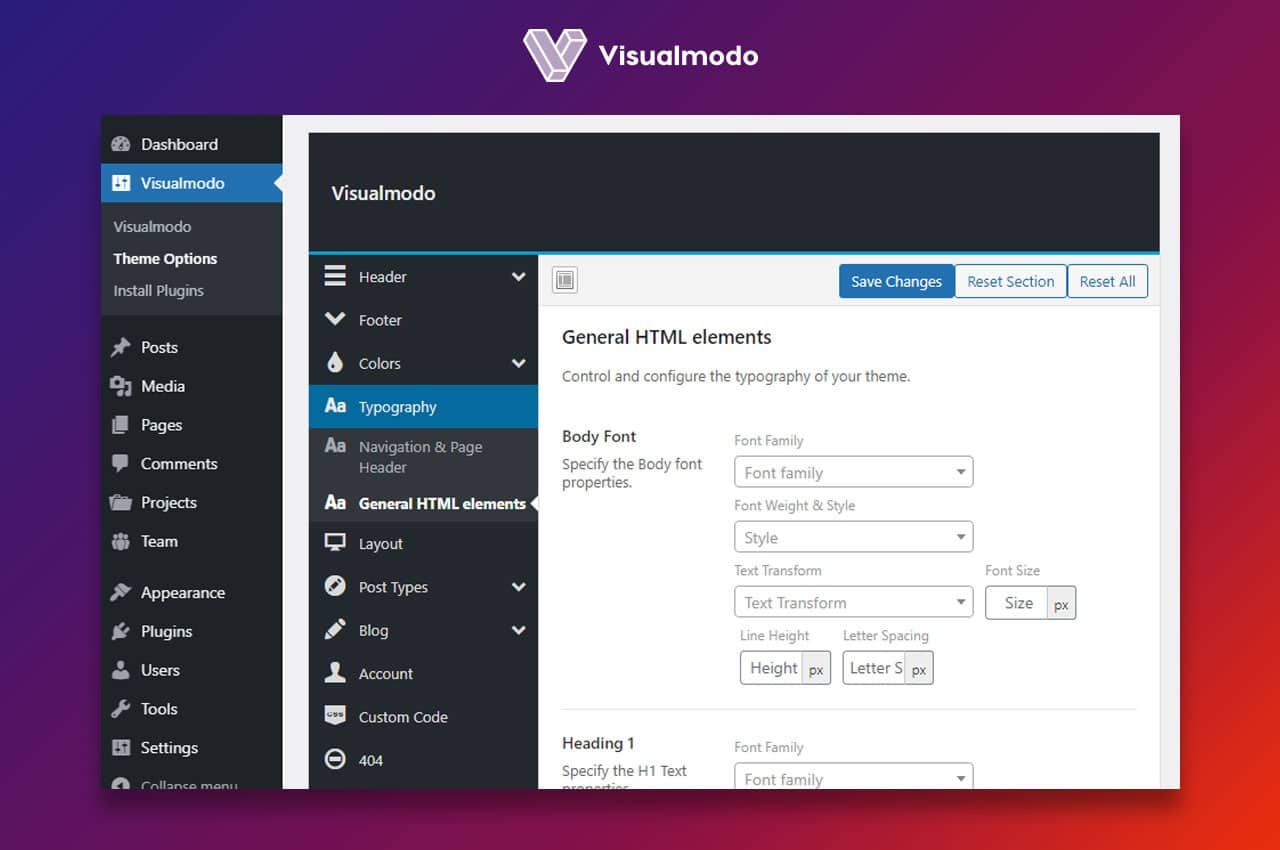Click the Font Size input field
Viewport: 1280px width, 850px height.
1019,602
